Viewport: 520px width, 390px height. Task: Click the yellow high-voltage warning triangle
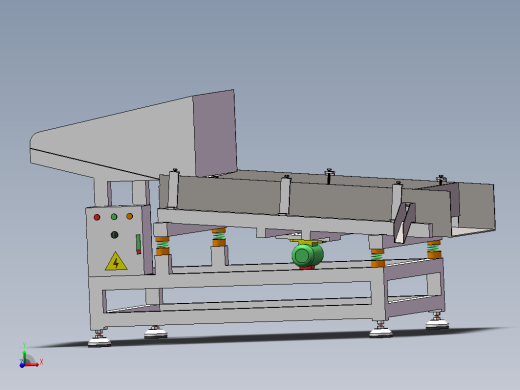116,261
